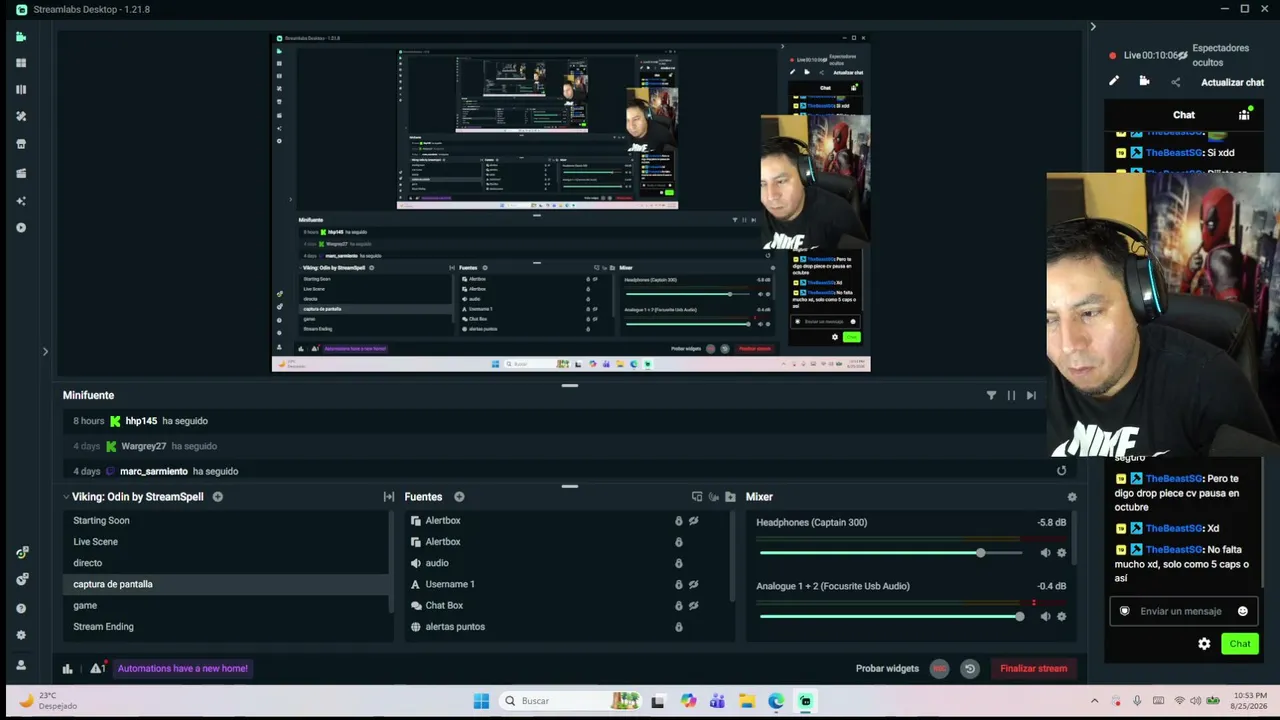Screen dimensions: 1280x720
Task: Open the App Store icon in the sidebar
Action: [21, 144]
